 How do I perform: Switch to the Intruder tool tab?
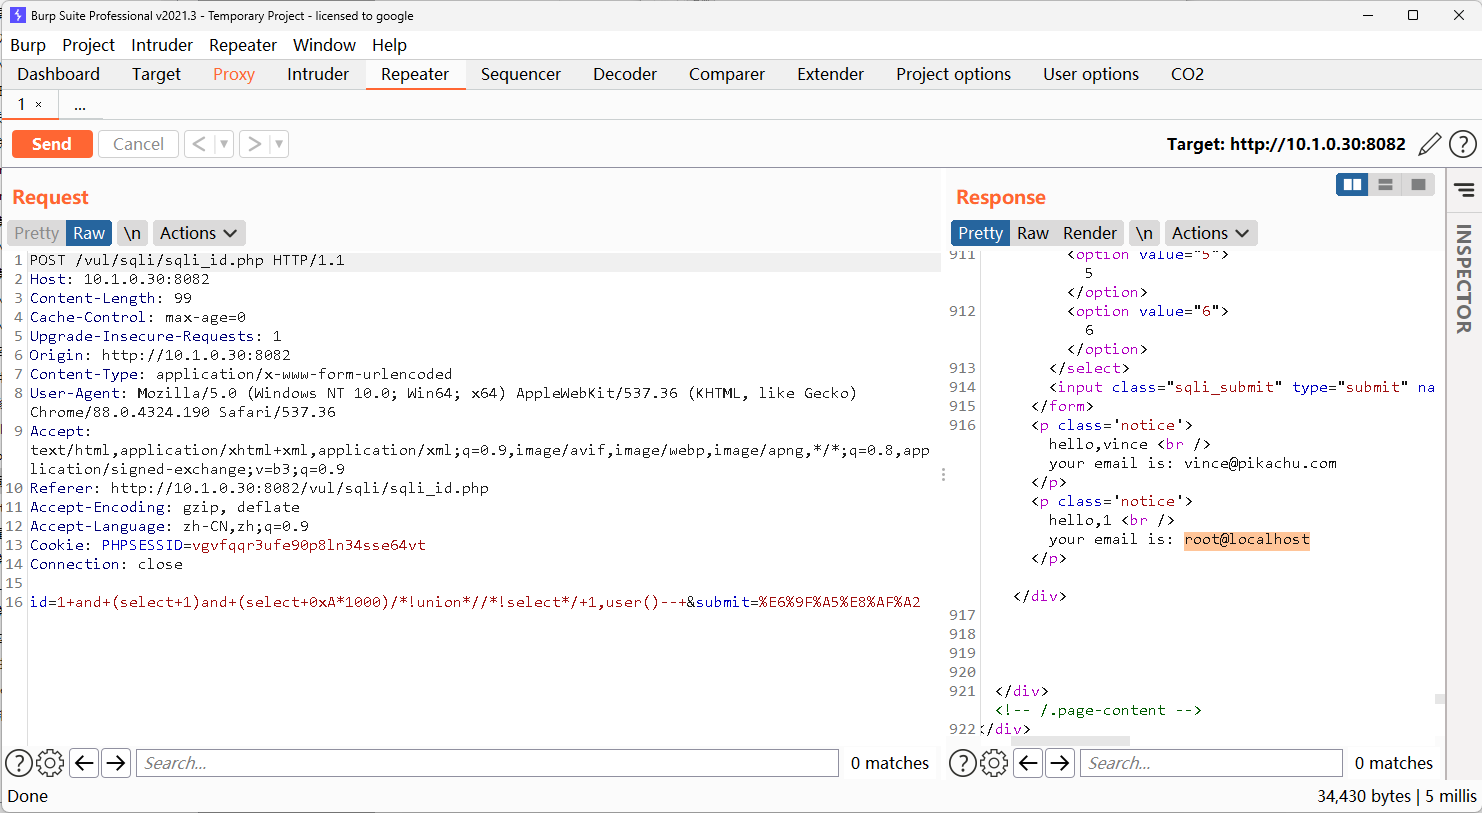coord(318,74)
